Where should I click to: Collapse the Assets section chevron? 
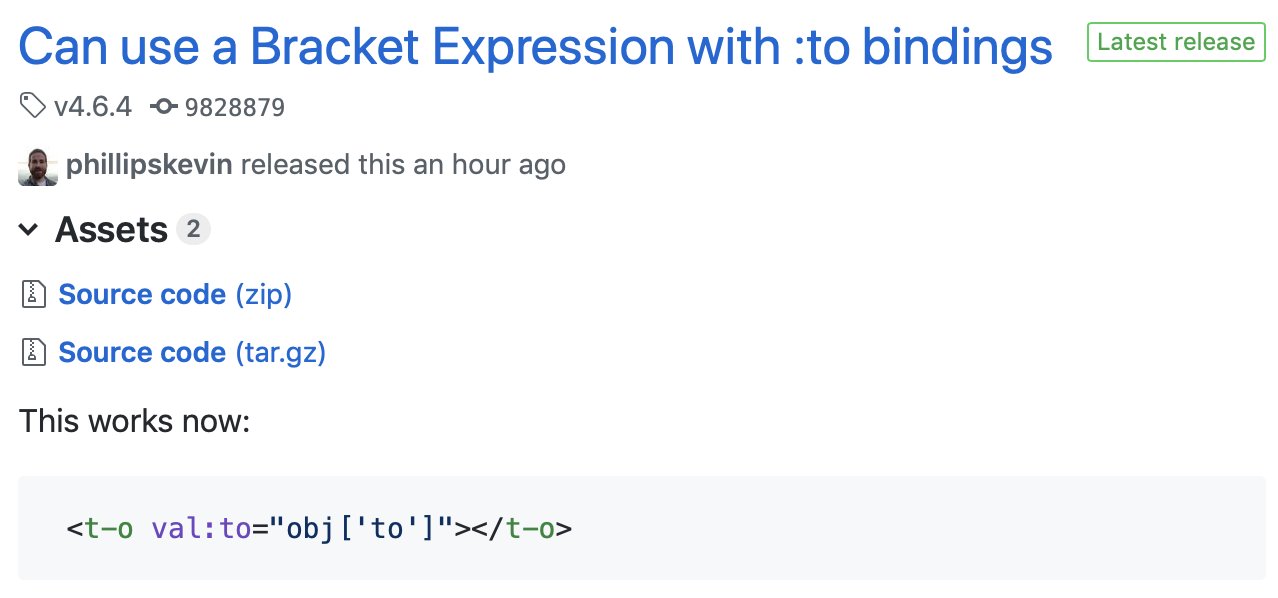click(x=29, y=230)
